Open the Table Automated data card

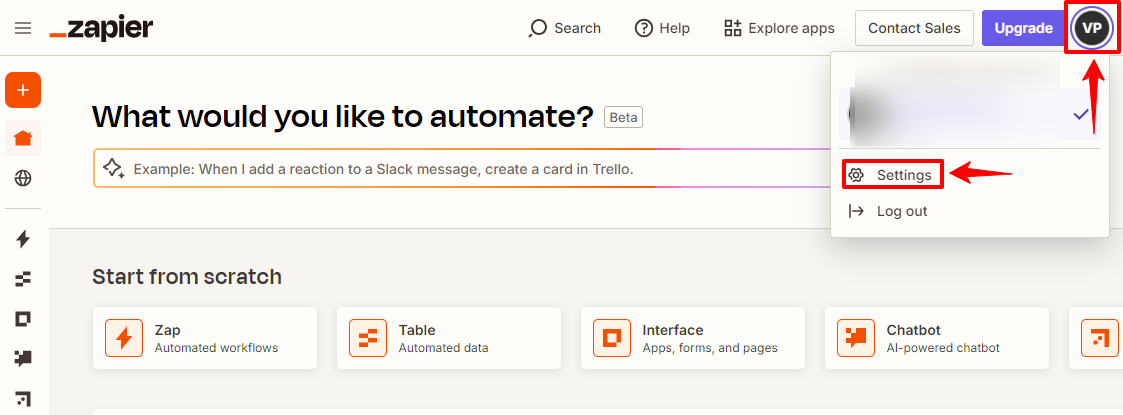(449, 338)
